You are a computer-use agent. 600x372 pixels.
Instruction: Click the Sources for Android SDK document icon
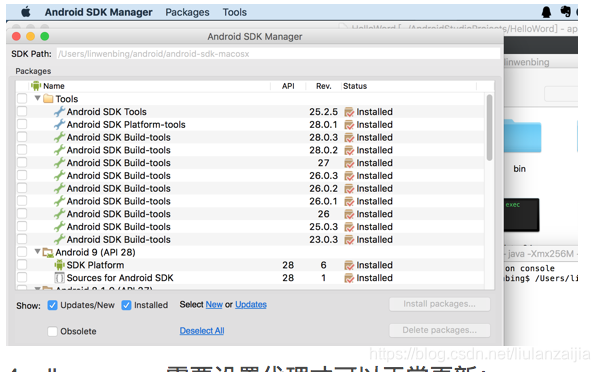[x=59, y=277]
